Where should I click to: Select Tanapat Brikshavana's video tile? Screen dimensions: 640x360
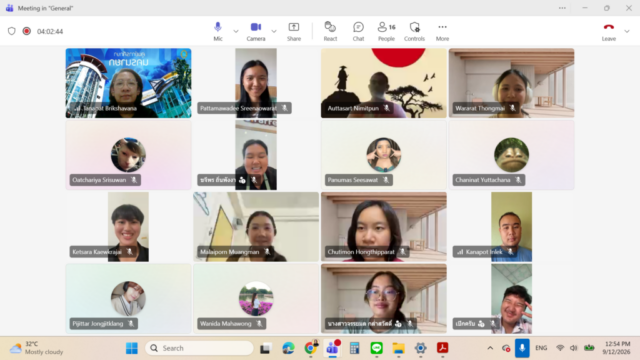click(128, 83)
